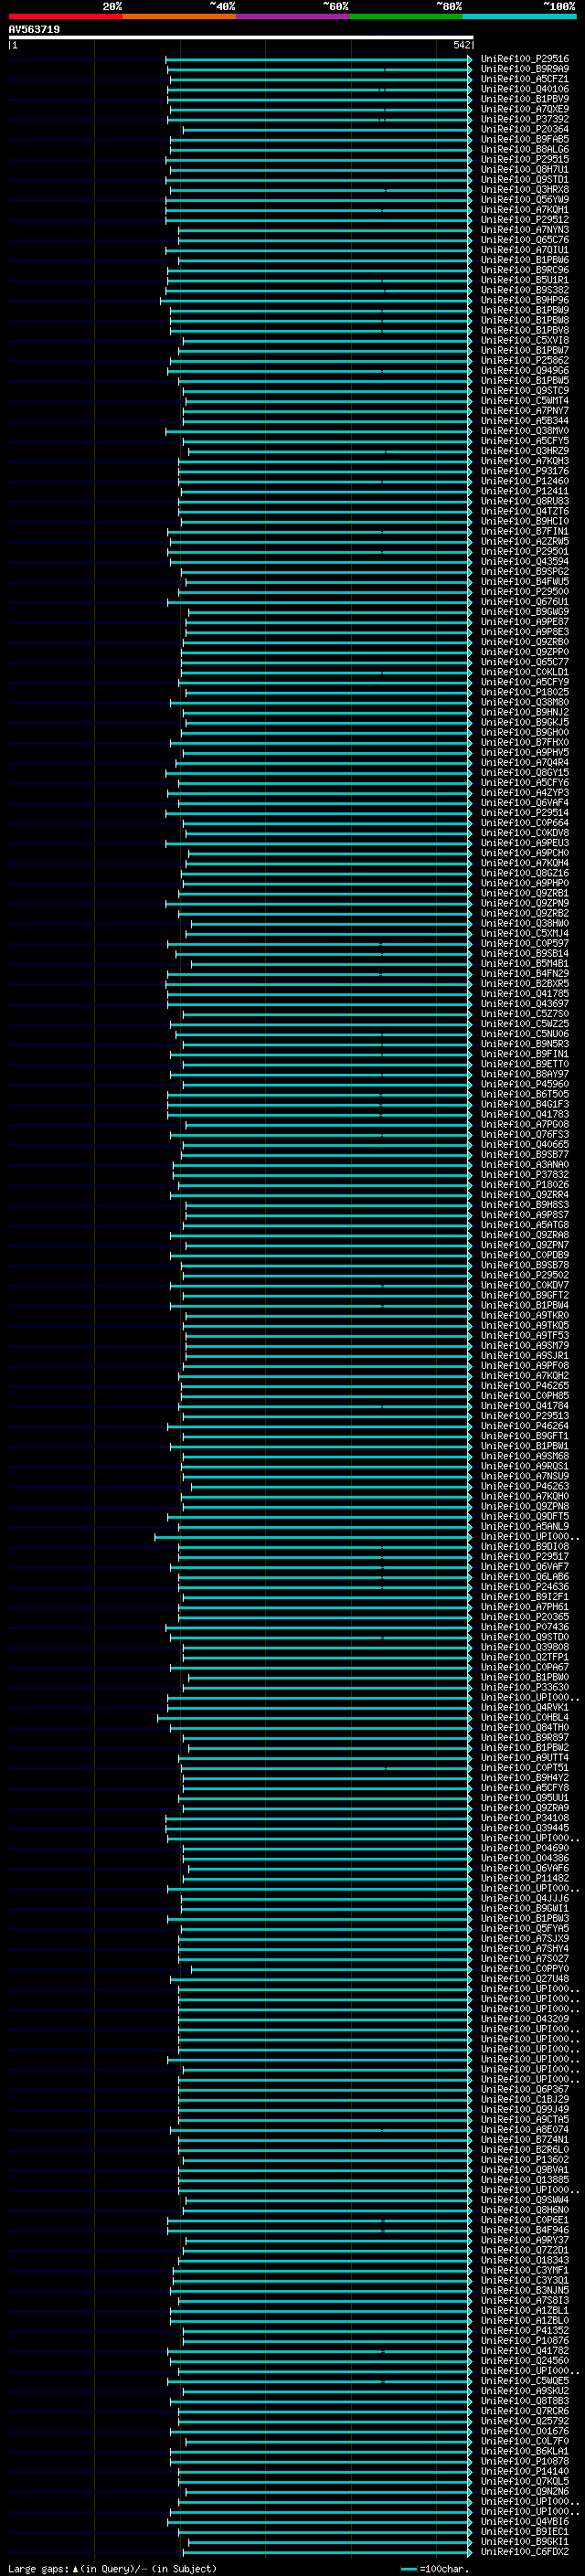
Task: Select the UniRef100_B9GKI1 row label
Action: [525, 2541]
